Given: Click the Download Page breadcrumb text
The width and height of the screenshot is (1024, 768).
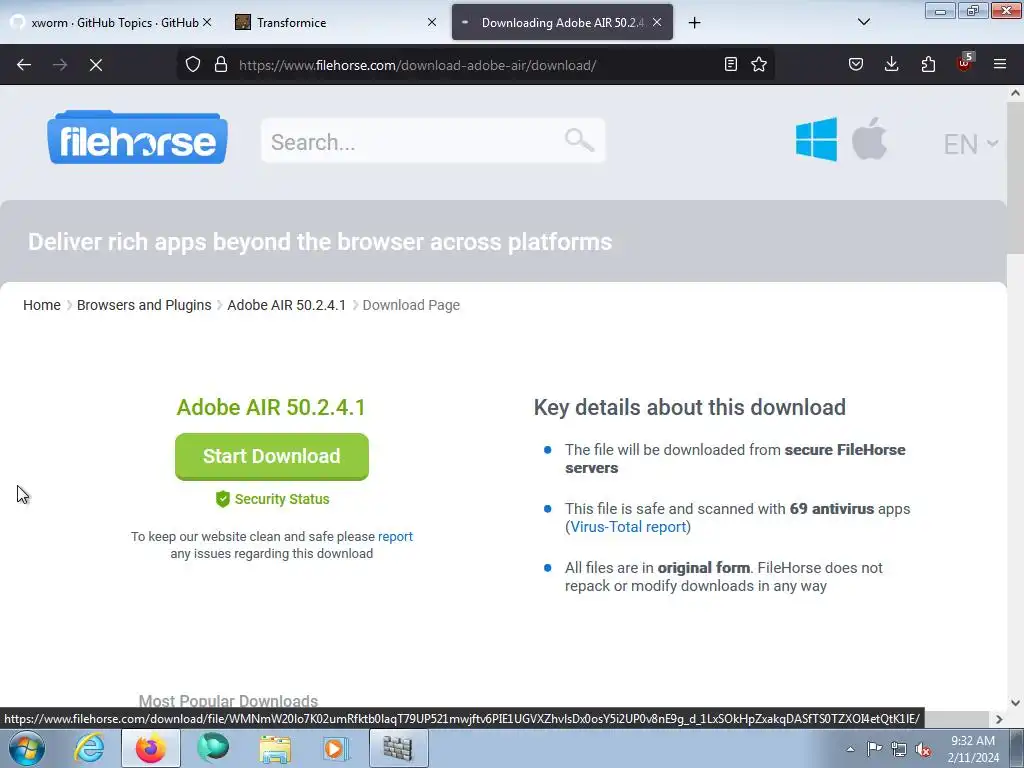Looking at the screenshot, I should (x=411, y=305).
